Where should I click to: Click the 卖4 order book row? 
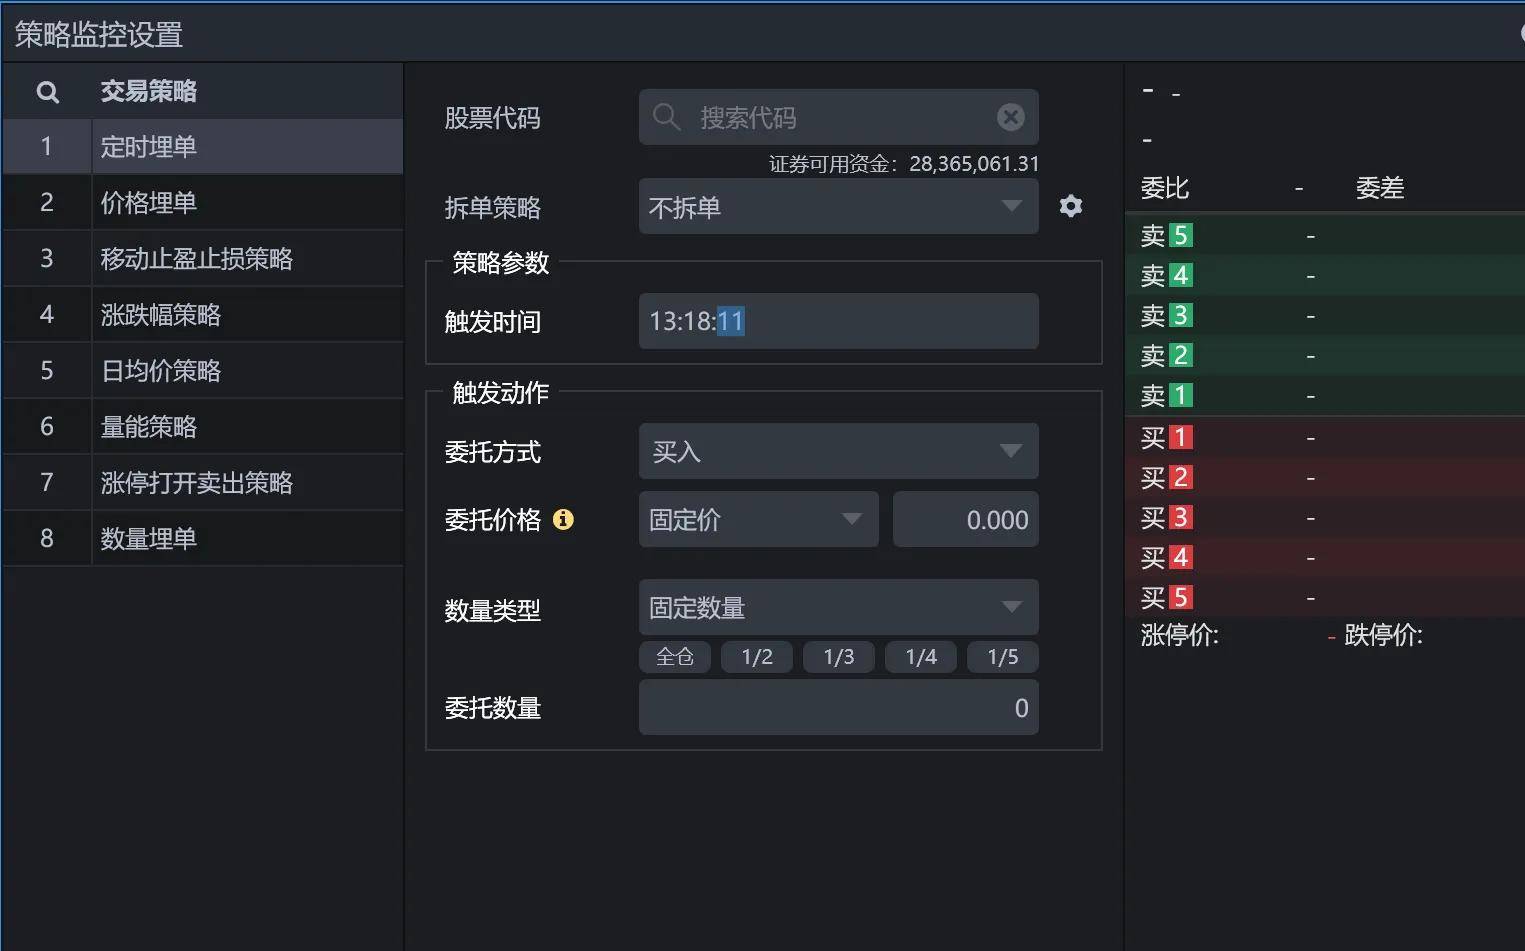coord(1325,276)
